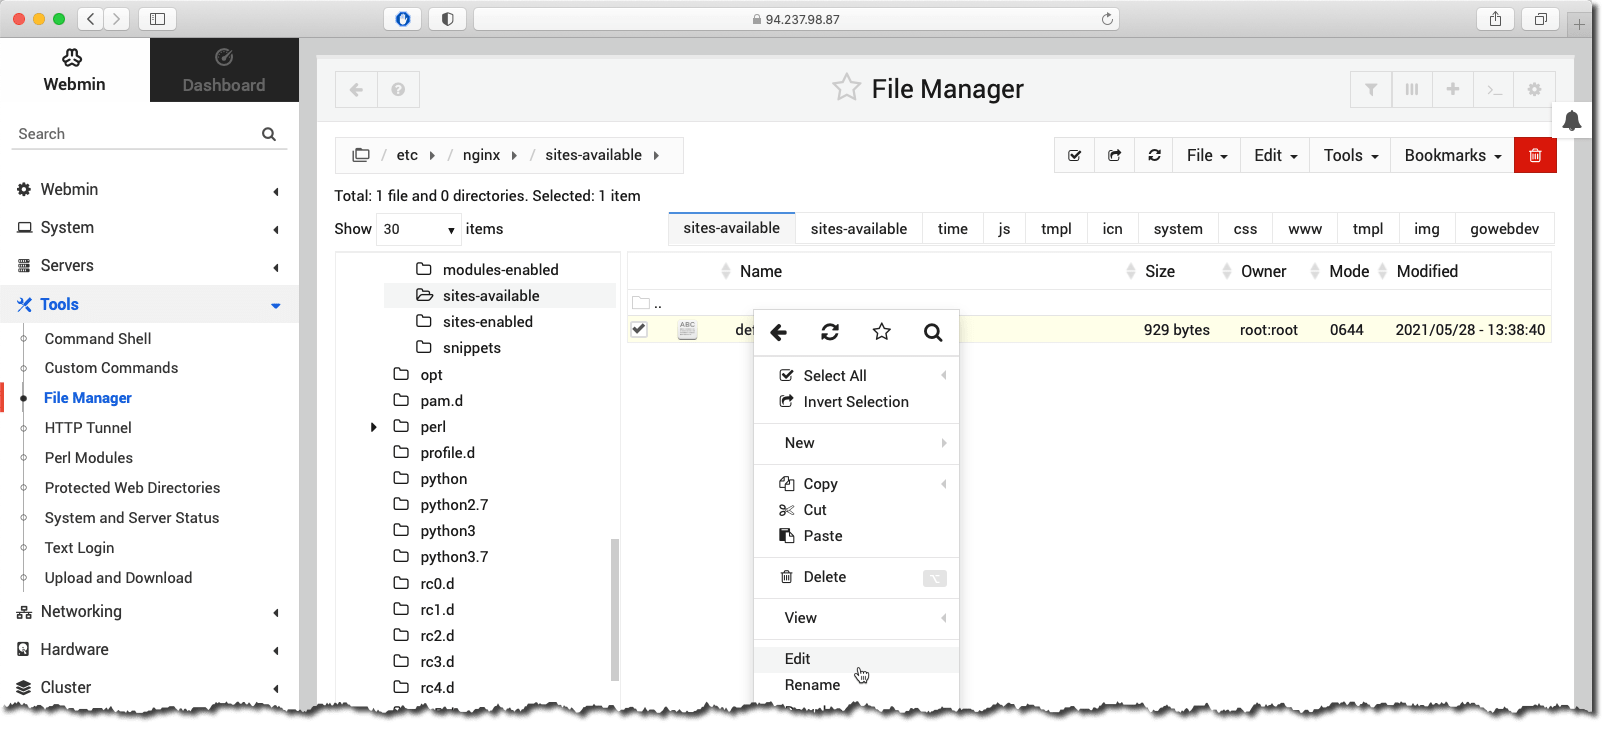Open the terminal prompt icon
The image size is (1602, 747).
[1494, 90]
